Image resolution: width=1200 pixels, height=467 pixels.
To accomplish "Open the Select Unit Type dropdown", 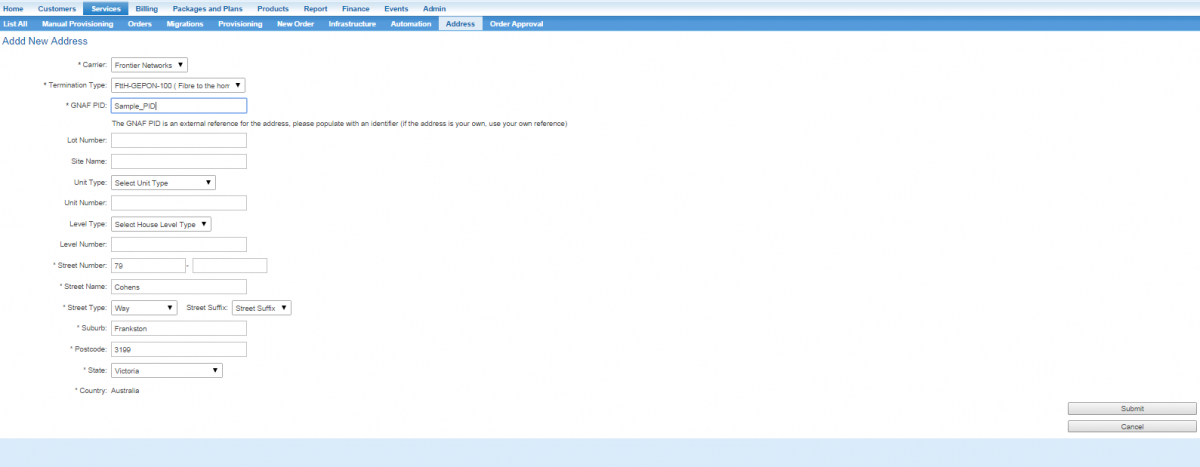I will (x=163, y=183).
